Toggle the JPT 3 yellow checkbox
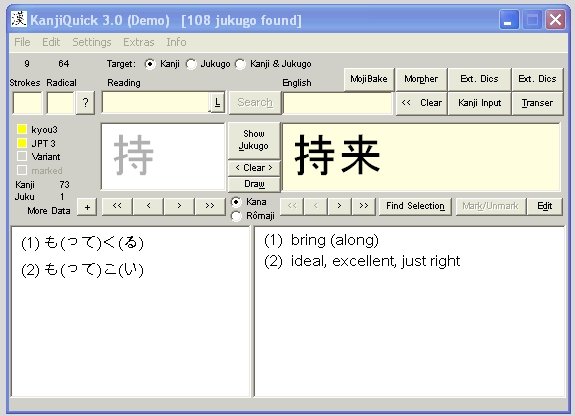575x416 pixels. click(x=22, y=143)
